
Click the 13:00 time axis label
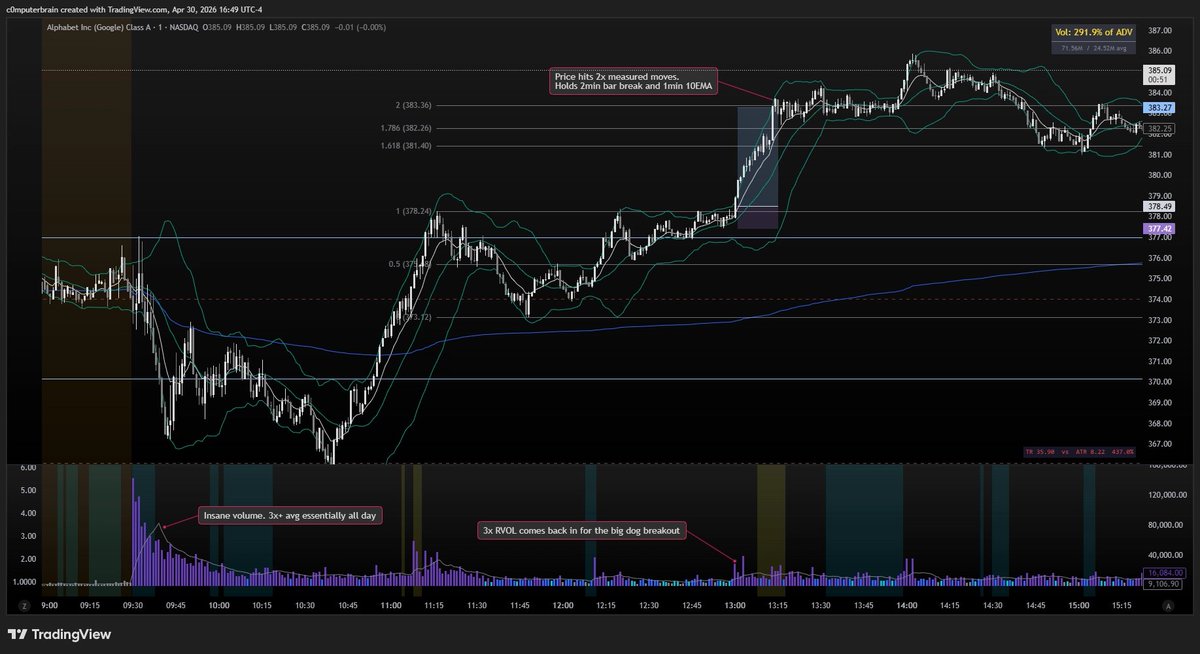[x=734, y=606]
